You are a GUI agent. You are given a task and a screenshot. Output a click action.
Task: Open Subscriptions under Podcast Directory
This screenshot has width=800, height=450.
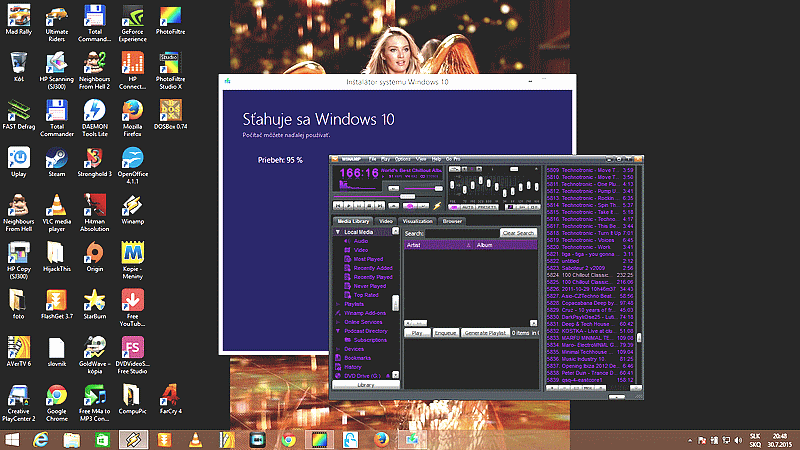pos(370,340)
